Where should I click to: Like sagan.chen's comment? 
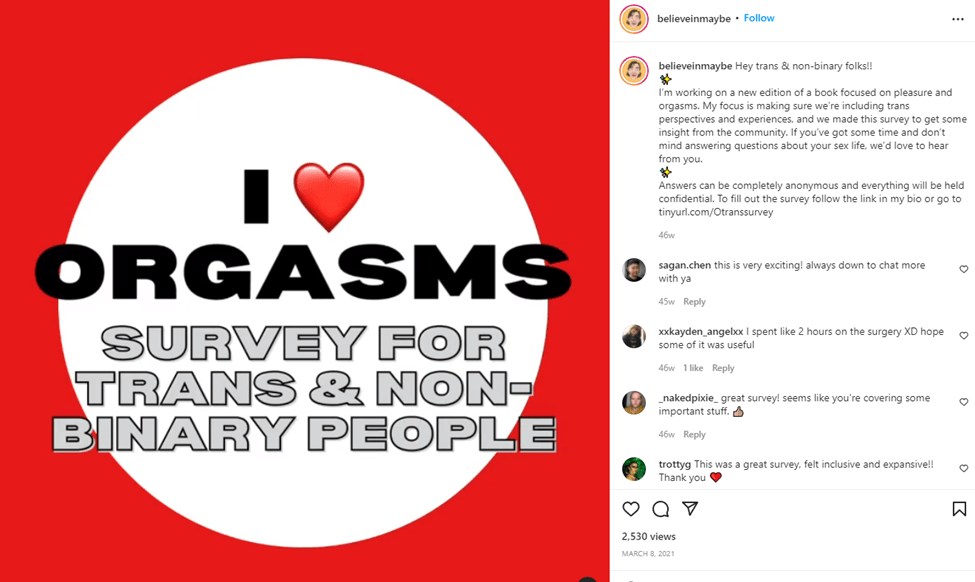click(x=964, y=270)
